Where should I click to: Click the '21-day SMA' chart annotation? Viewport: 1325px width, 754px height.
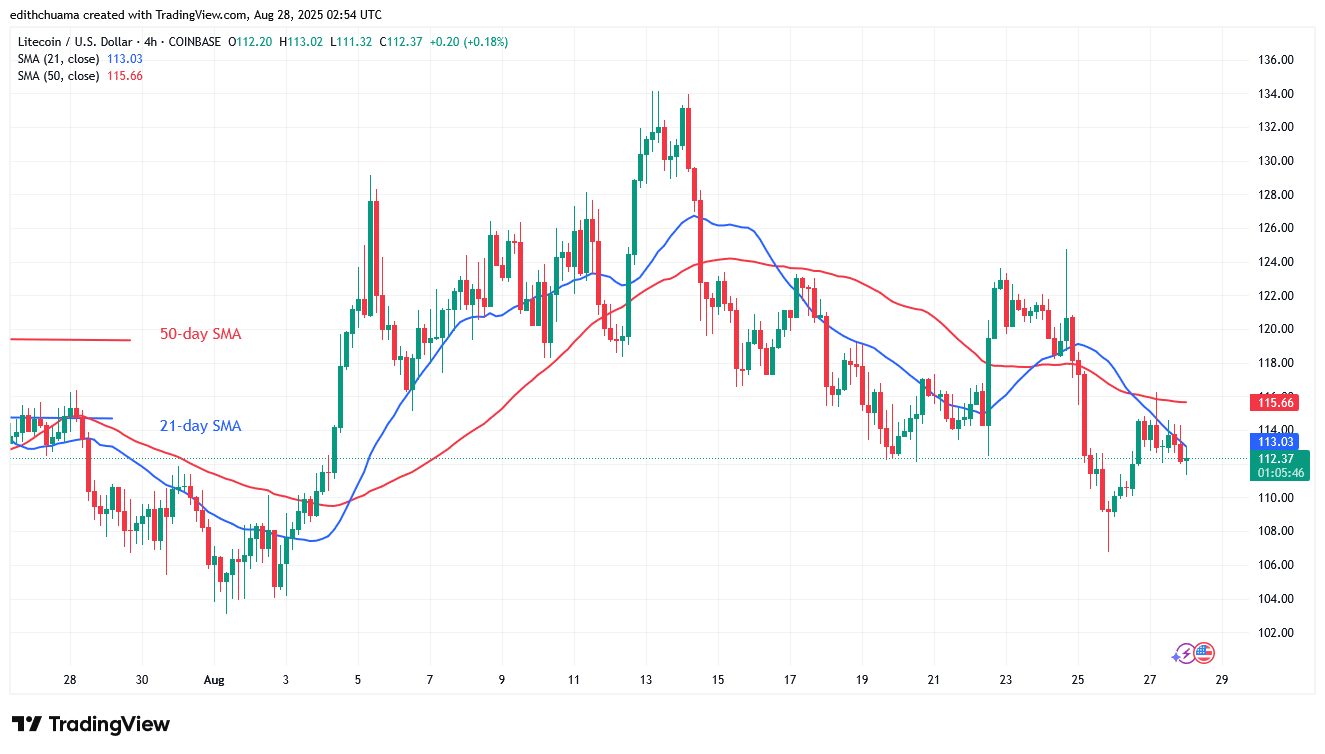tap(200, 426)
